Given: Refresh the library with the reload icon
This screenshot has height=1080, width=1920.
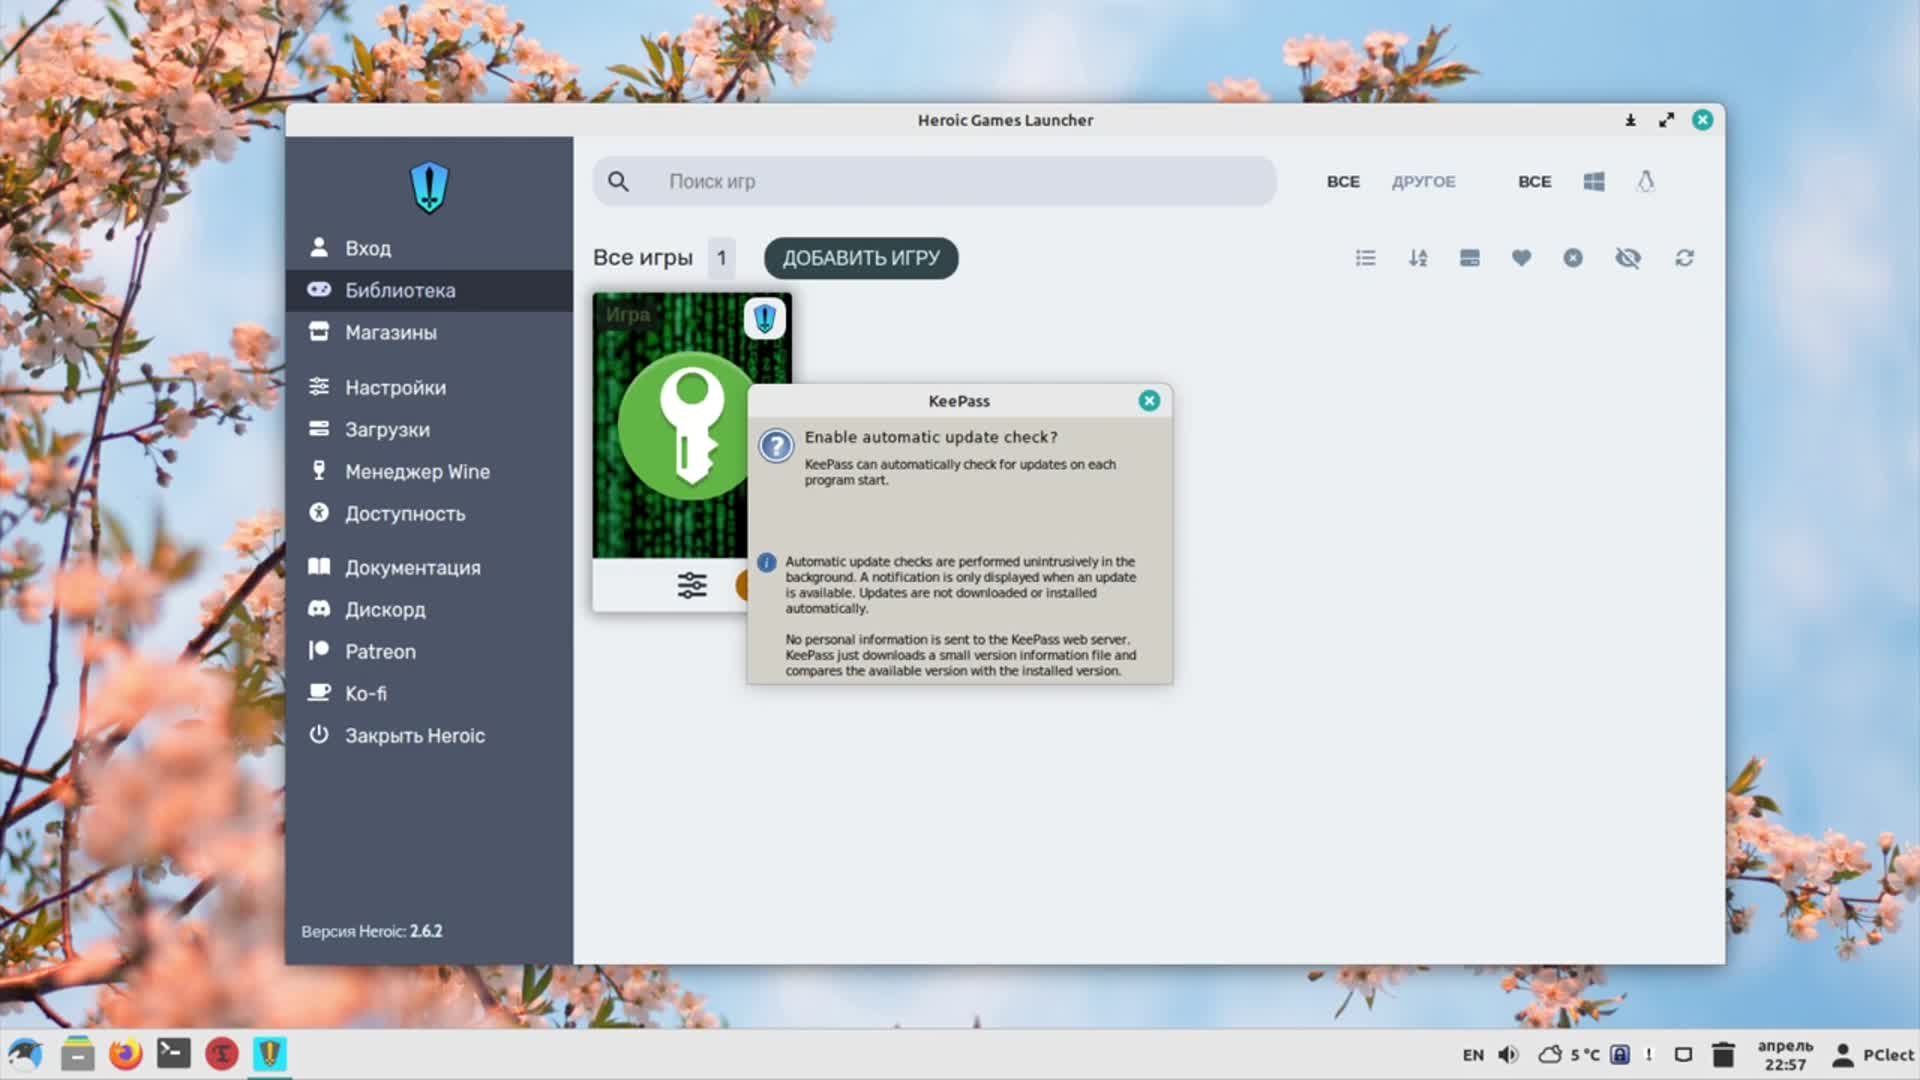Looking at the screenshot, I should pyautogui.click(x=1684, y=258).
